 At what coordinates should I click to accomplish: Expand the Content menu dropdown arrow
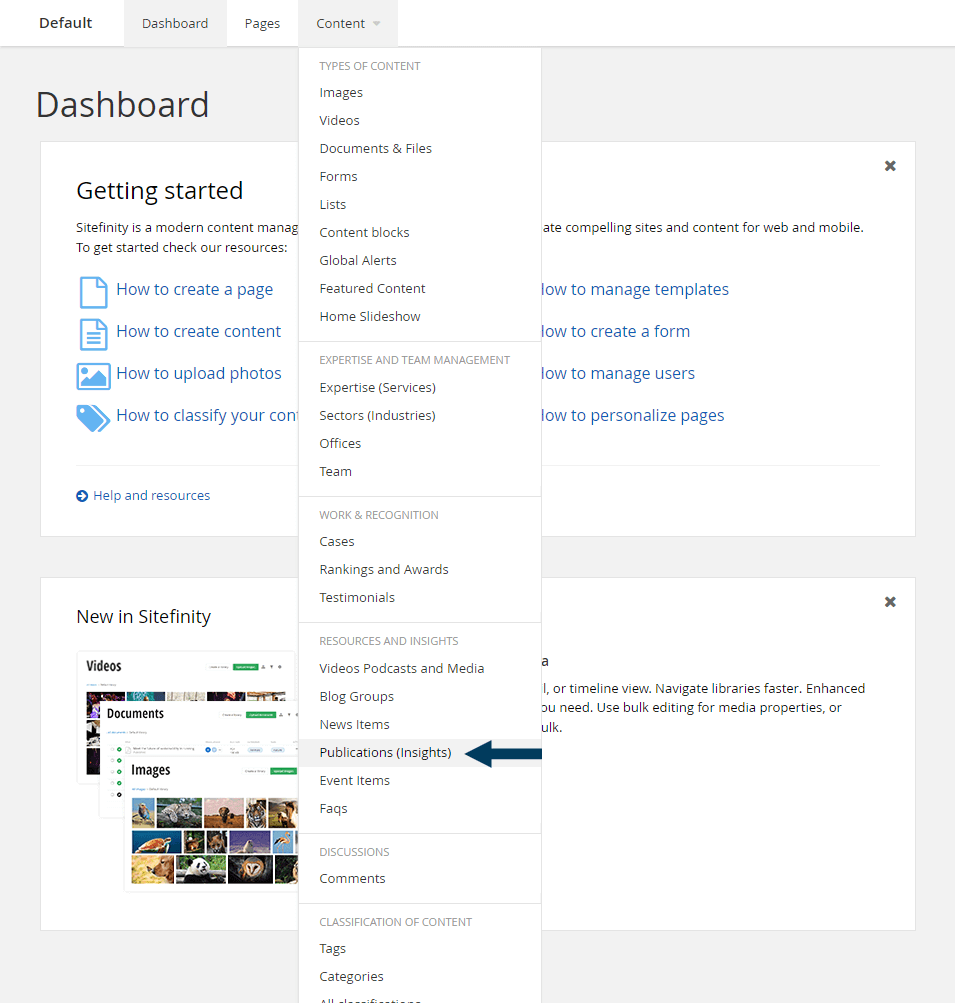(377, 24)
